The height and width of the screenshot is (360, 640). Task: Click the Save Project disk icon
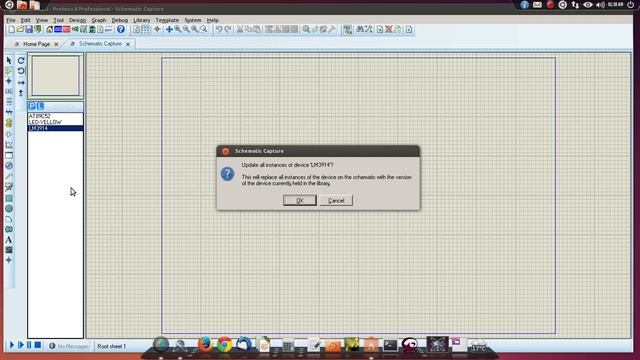(29, 29)
